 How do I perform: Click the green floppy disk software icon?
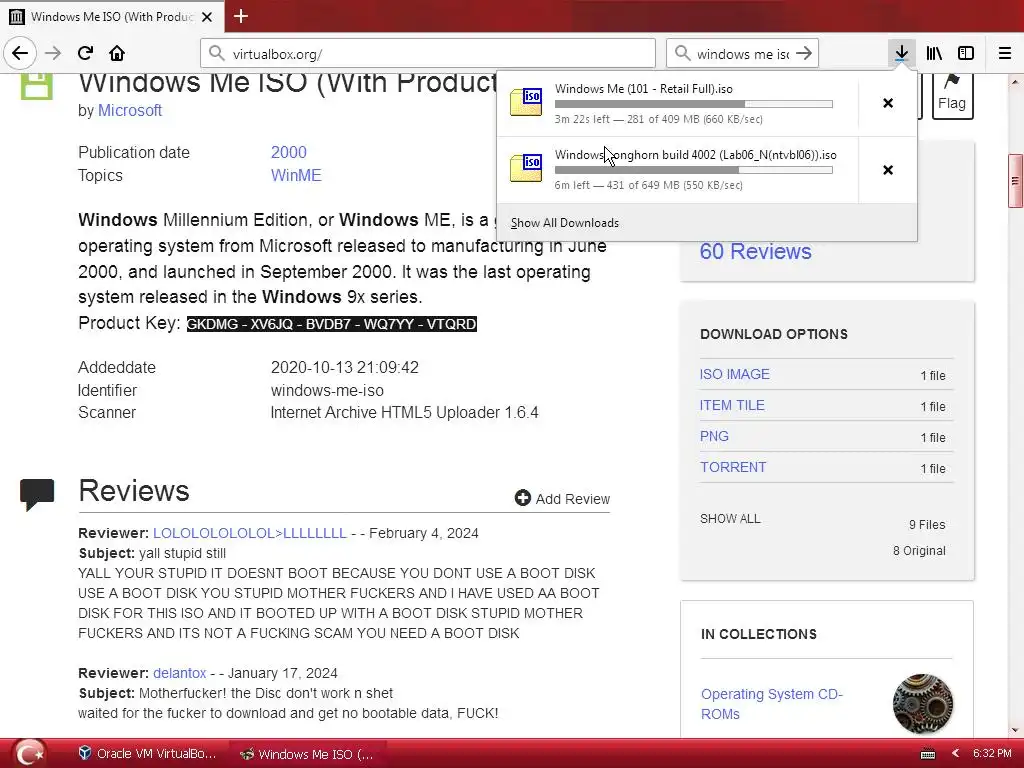click(x=37, y=86)
